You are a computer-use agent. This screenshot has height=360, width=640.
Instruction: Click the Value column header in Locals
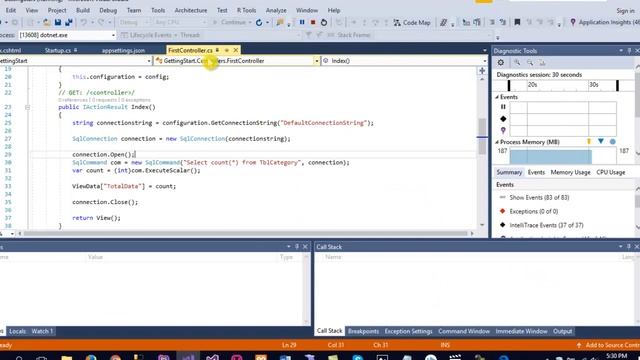[x=95, y=257]
